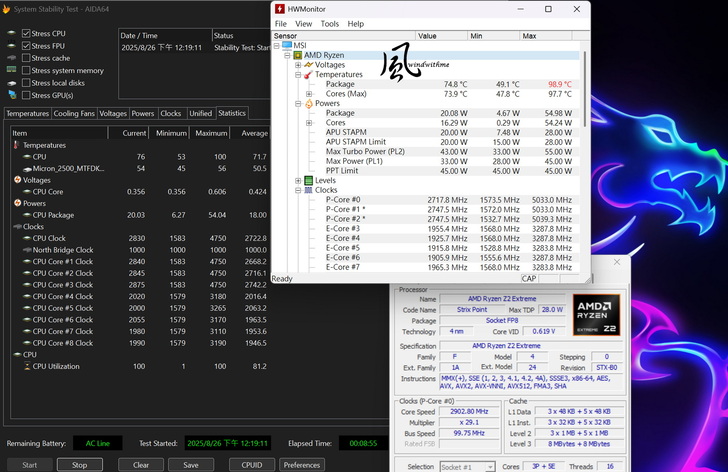Disable the Stress CPU checkbox
The image size is (728, 472).
26,34
